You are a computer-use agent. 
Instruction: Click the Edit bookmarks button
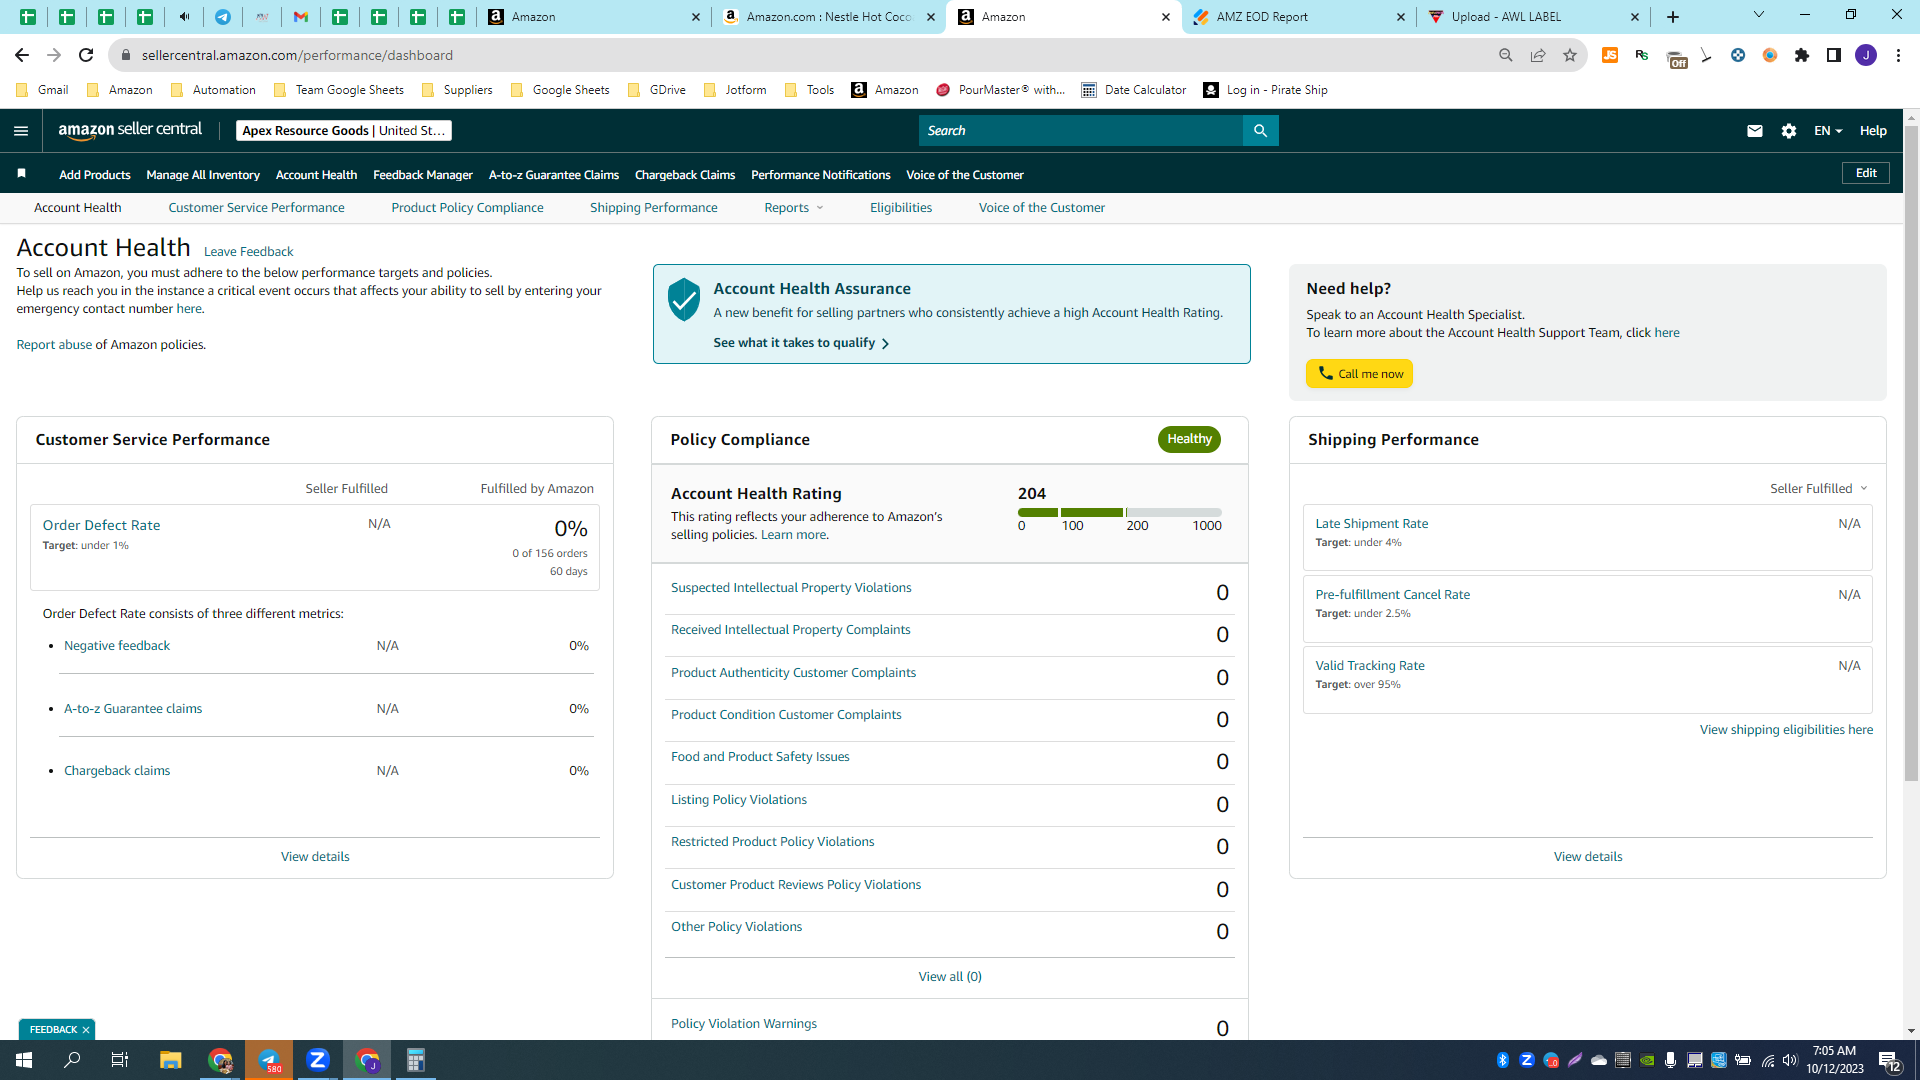[x=1866, y=173]
